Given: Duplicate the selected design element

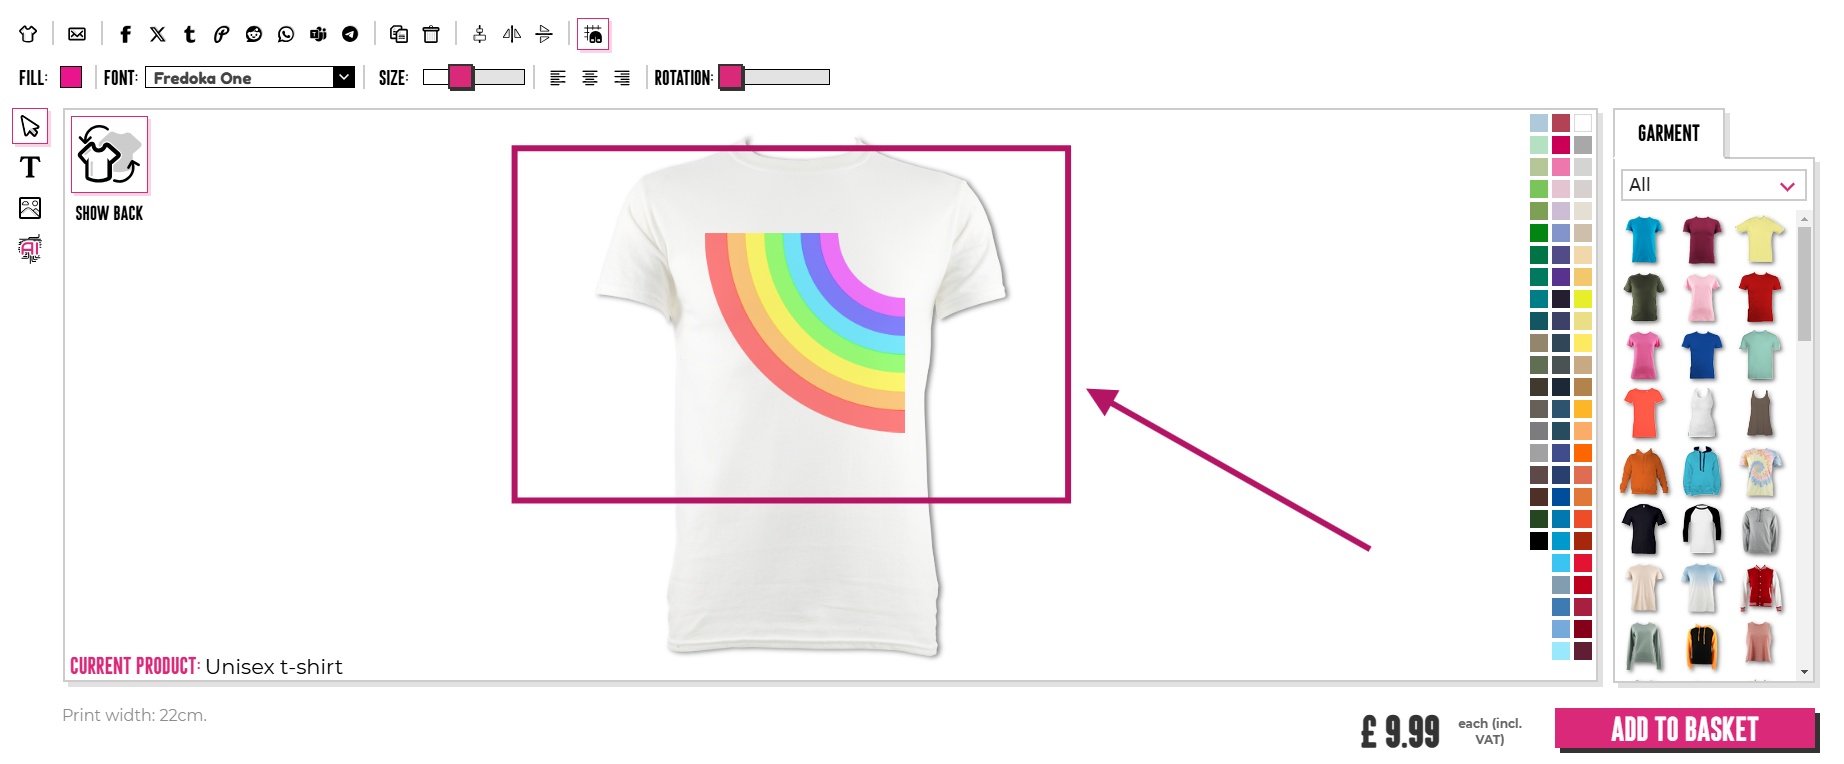Looking at the screenshot, I should tap(399, 34).
